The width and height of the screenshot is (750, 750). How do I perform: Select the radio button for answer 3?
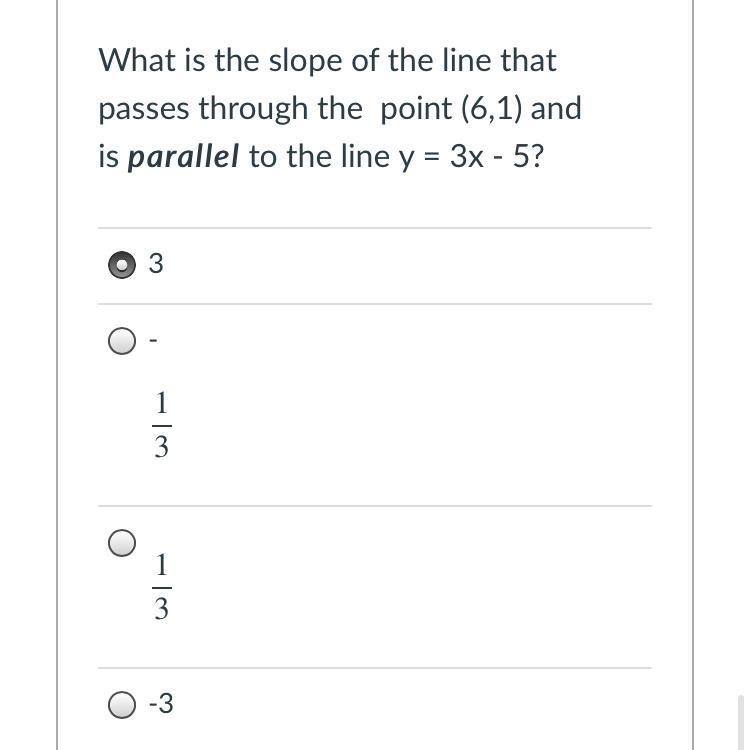122,265
